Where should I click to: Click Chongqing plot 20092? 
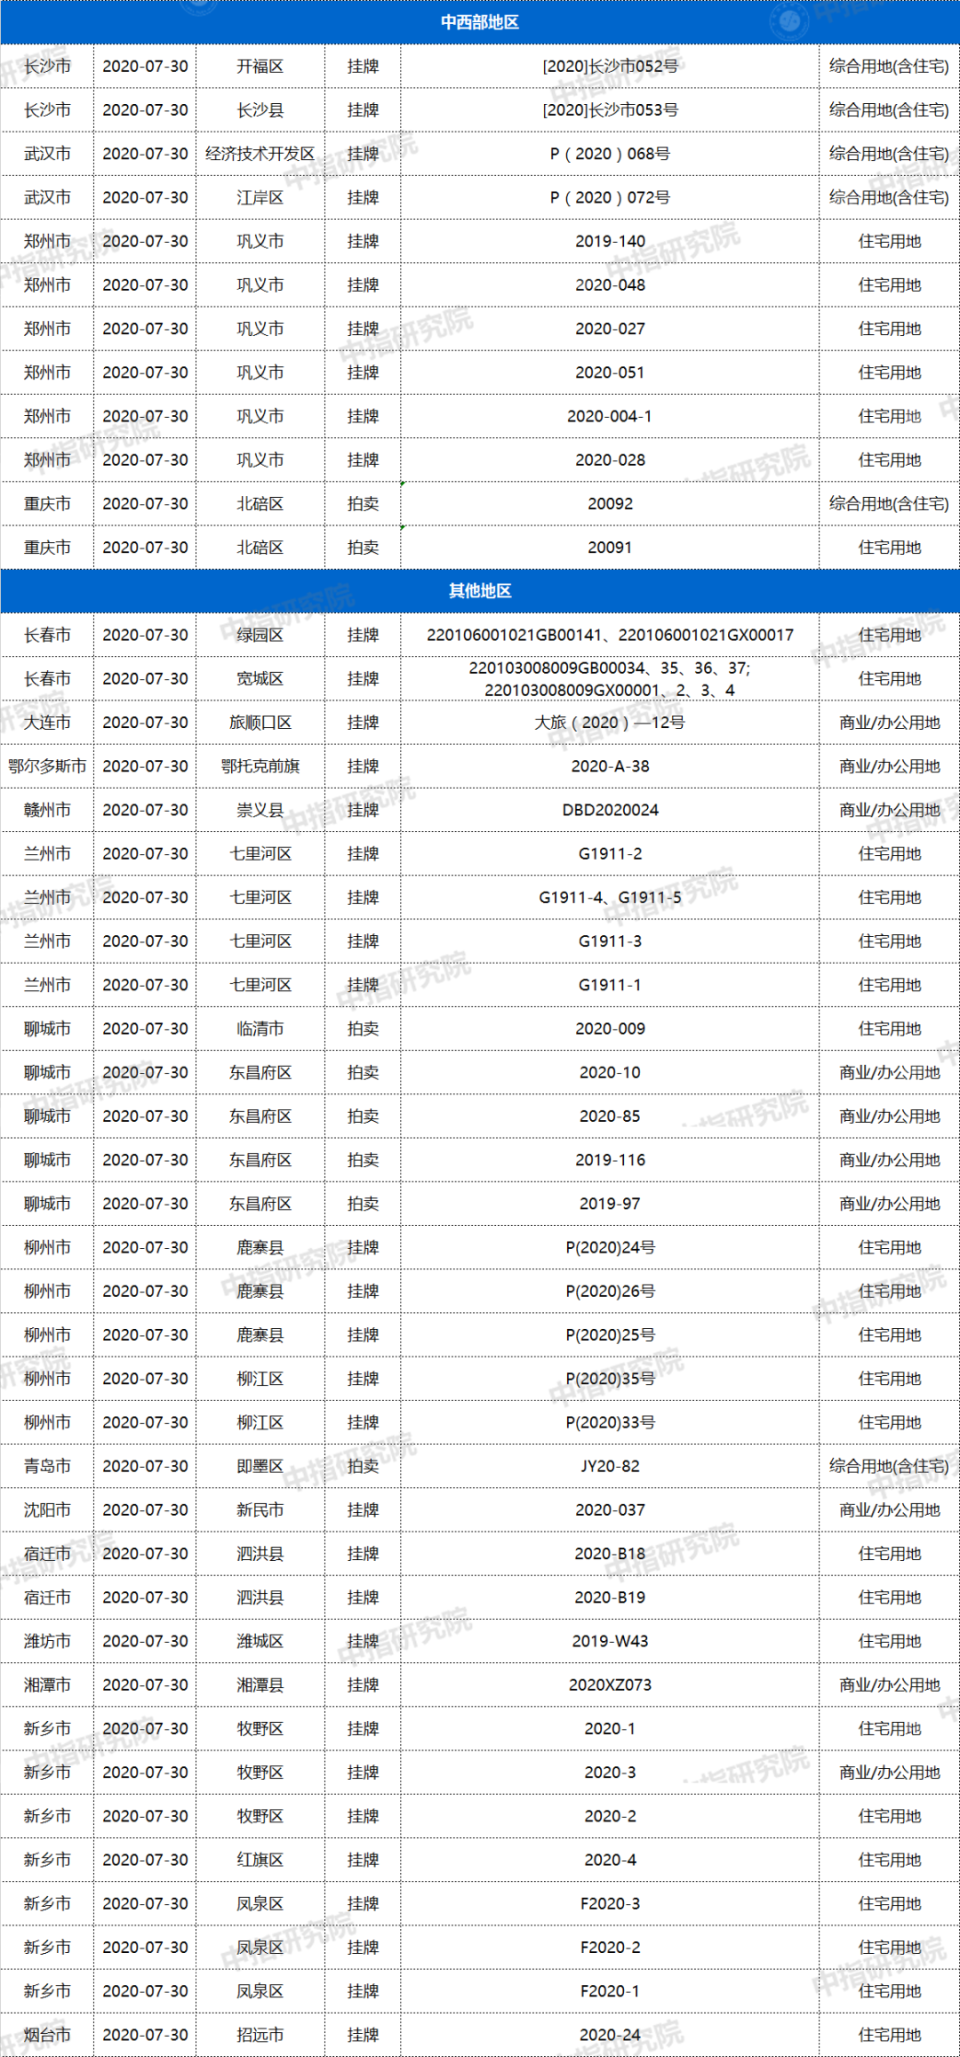[x=610, y=504]
